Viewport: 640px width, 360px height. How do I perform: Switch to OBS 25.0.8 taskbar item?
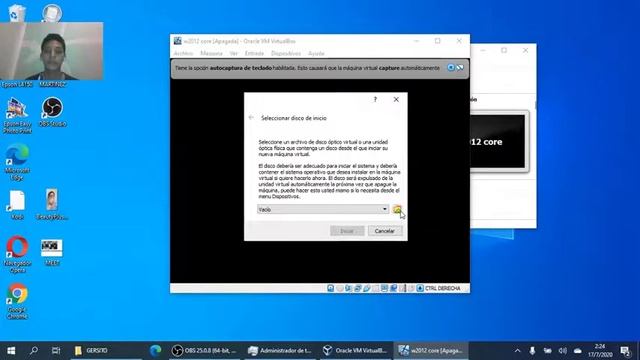point(205,351)
